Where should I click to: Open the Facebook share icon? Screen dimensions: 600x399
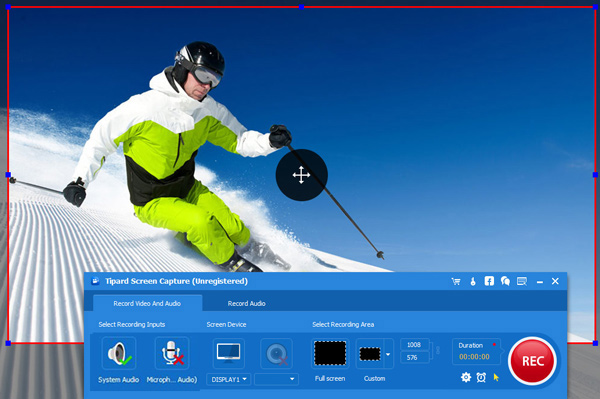[489, 281]
